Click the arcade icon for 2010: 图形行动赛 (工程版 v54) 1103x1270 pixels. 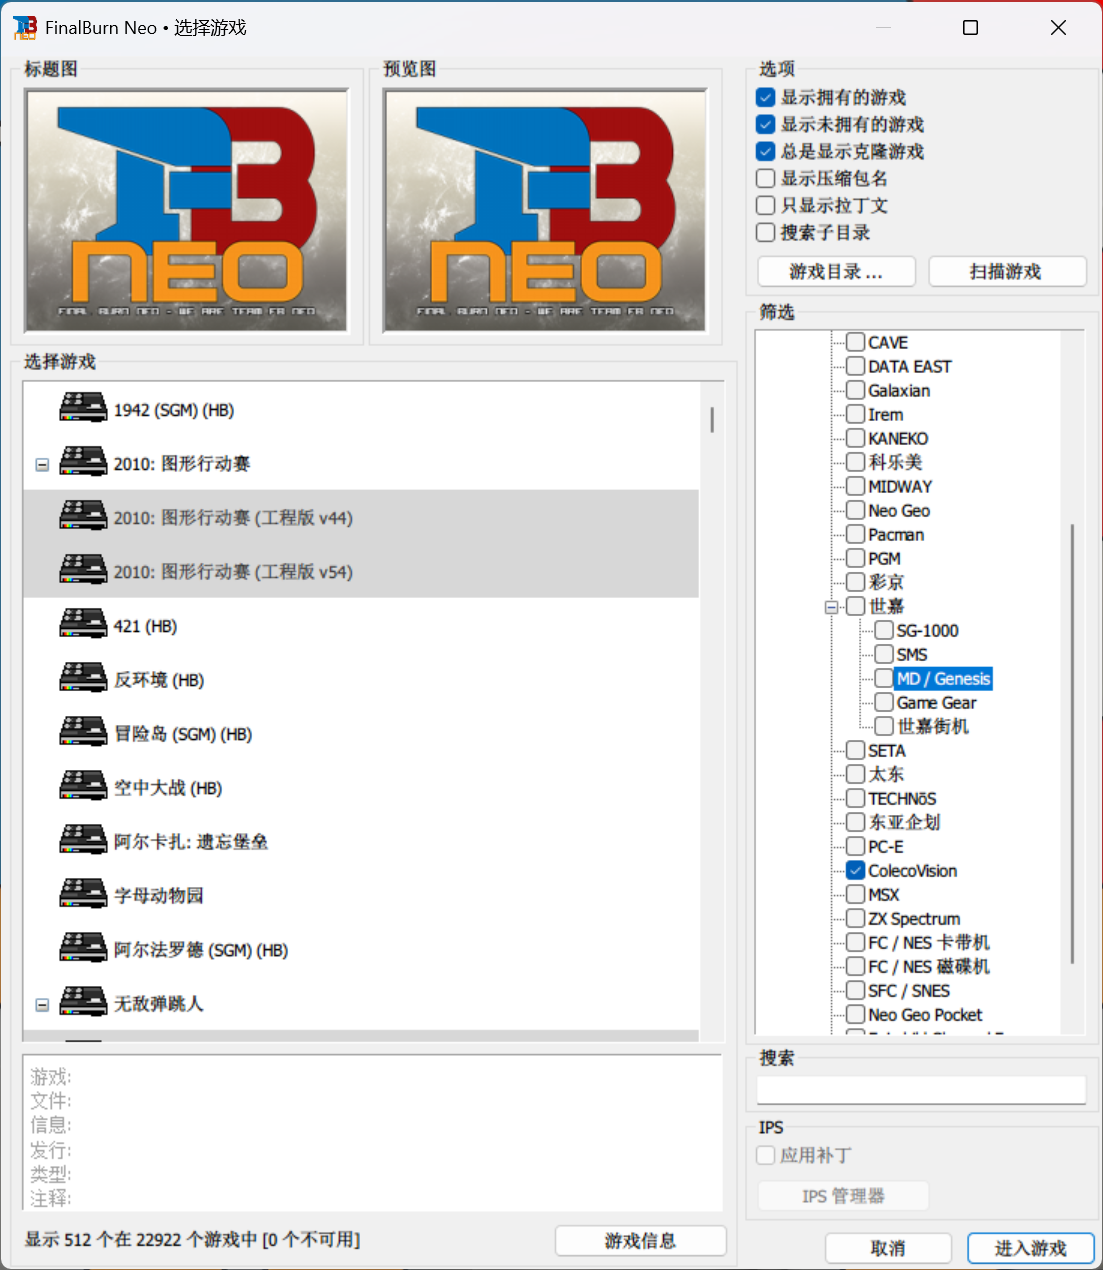(x=83, y=570)
